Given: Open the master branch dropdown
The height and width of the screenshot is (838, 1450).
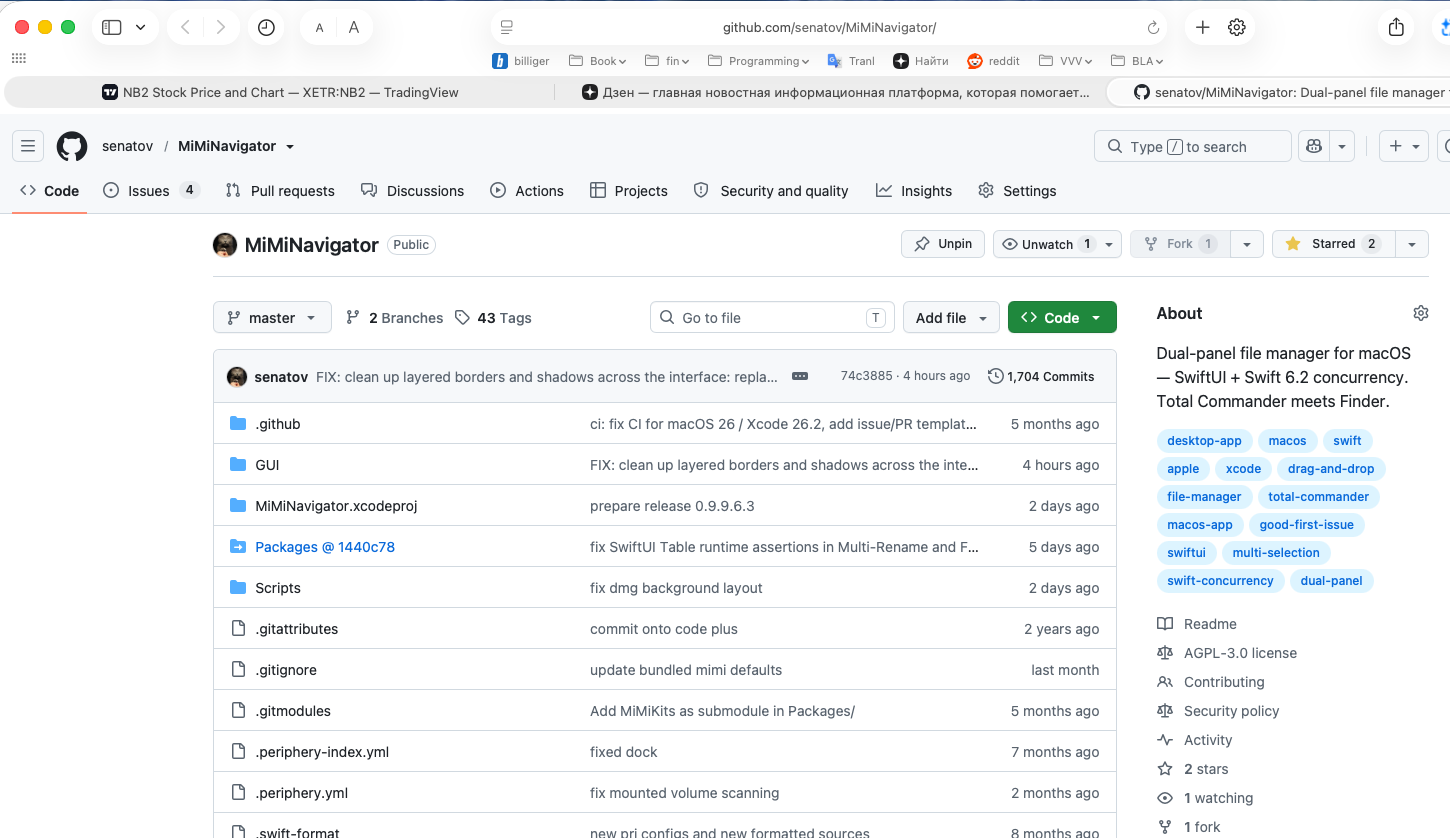Looking at the screenshot, I should pos(272,318).
